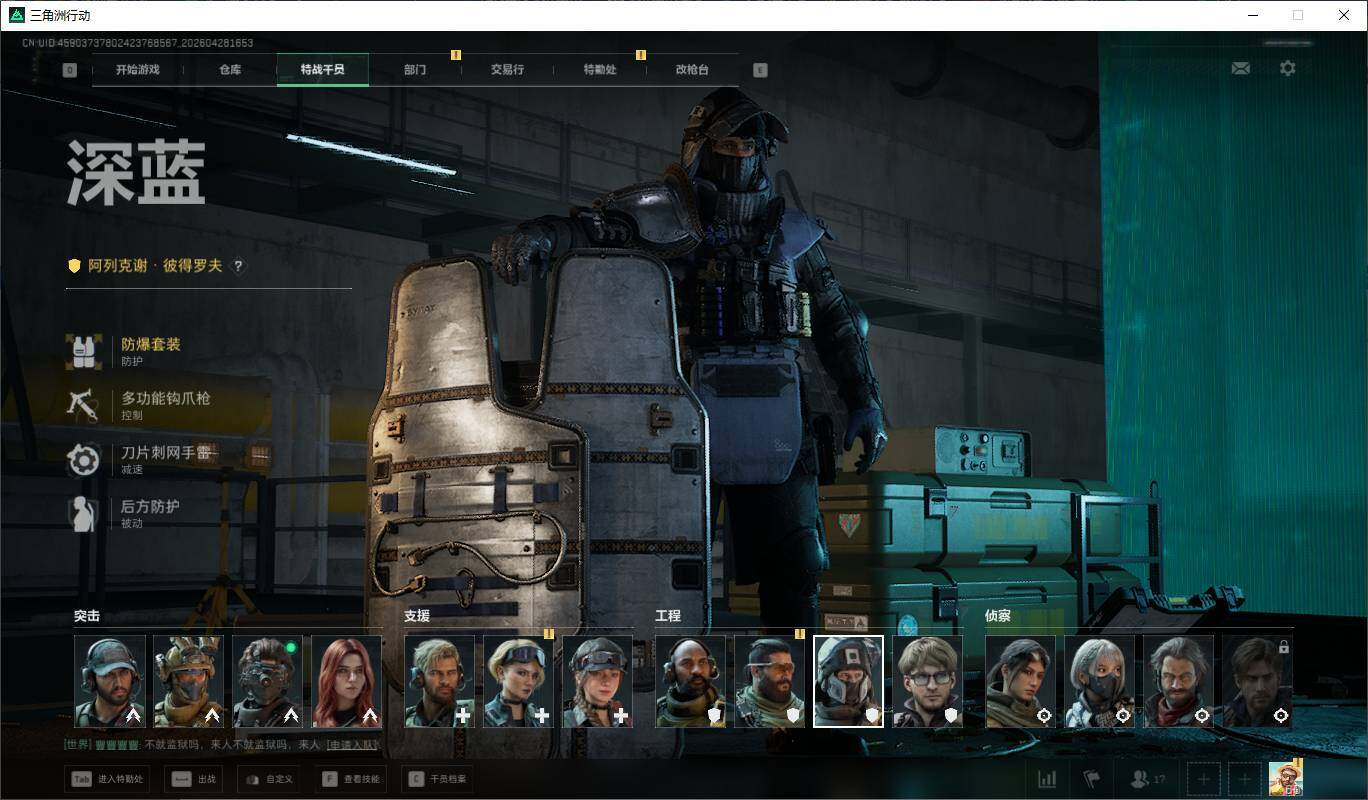This screenshot has width=1368, height=800.
Task: Add teammate in slot beside player avatar
Action: click(1245, 779)
